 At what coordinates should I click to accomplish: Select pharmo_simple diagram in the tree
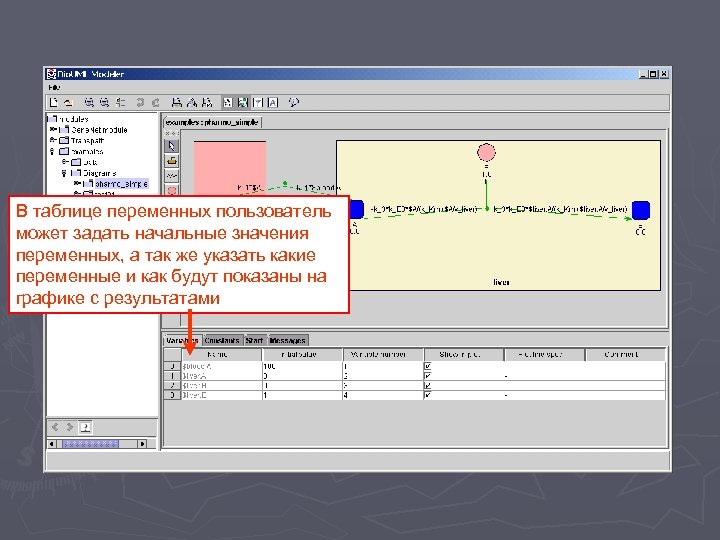point(121,184)
